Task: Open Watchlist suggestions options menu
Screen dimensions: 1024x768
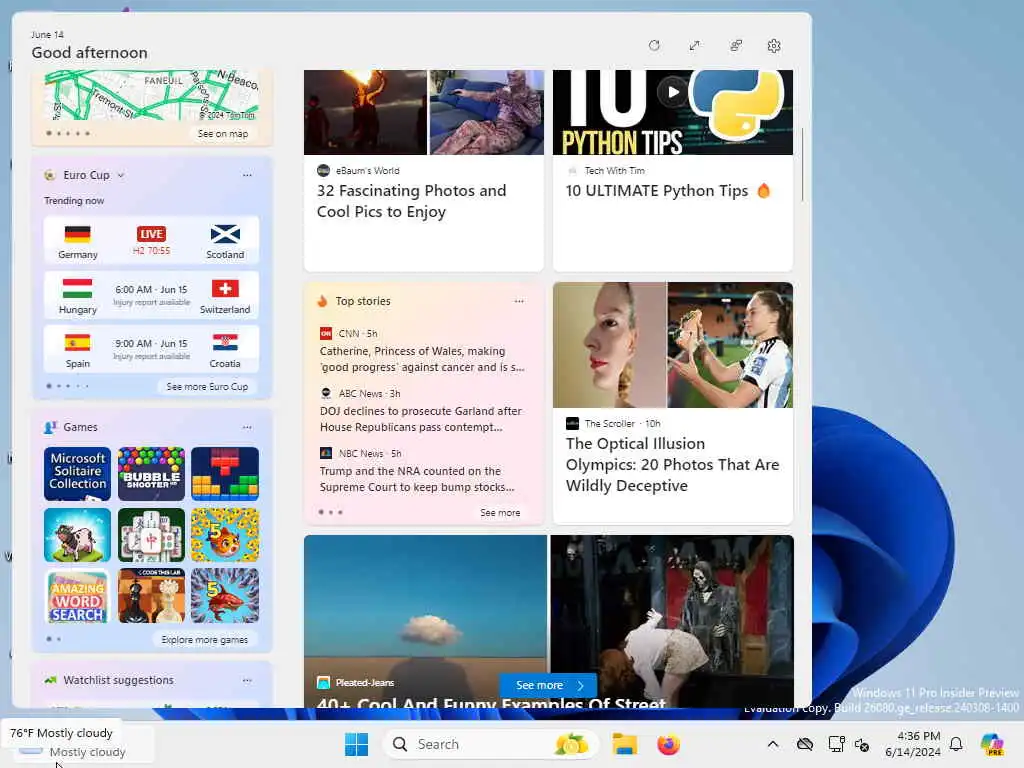Action: [x=247, y=680]
